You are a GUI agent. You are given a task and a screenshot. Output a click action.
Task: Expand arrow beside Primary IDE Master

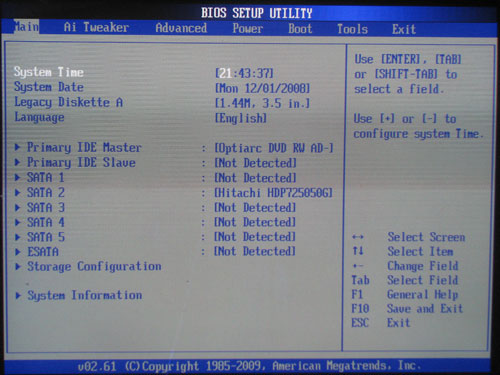coord(18,147)
